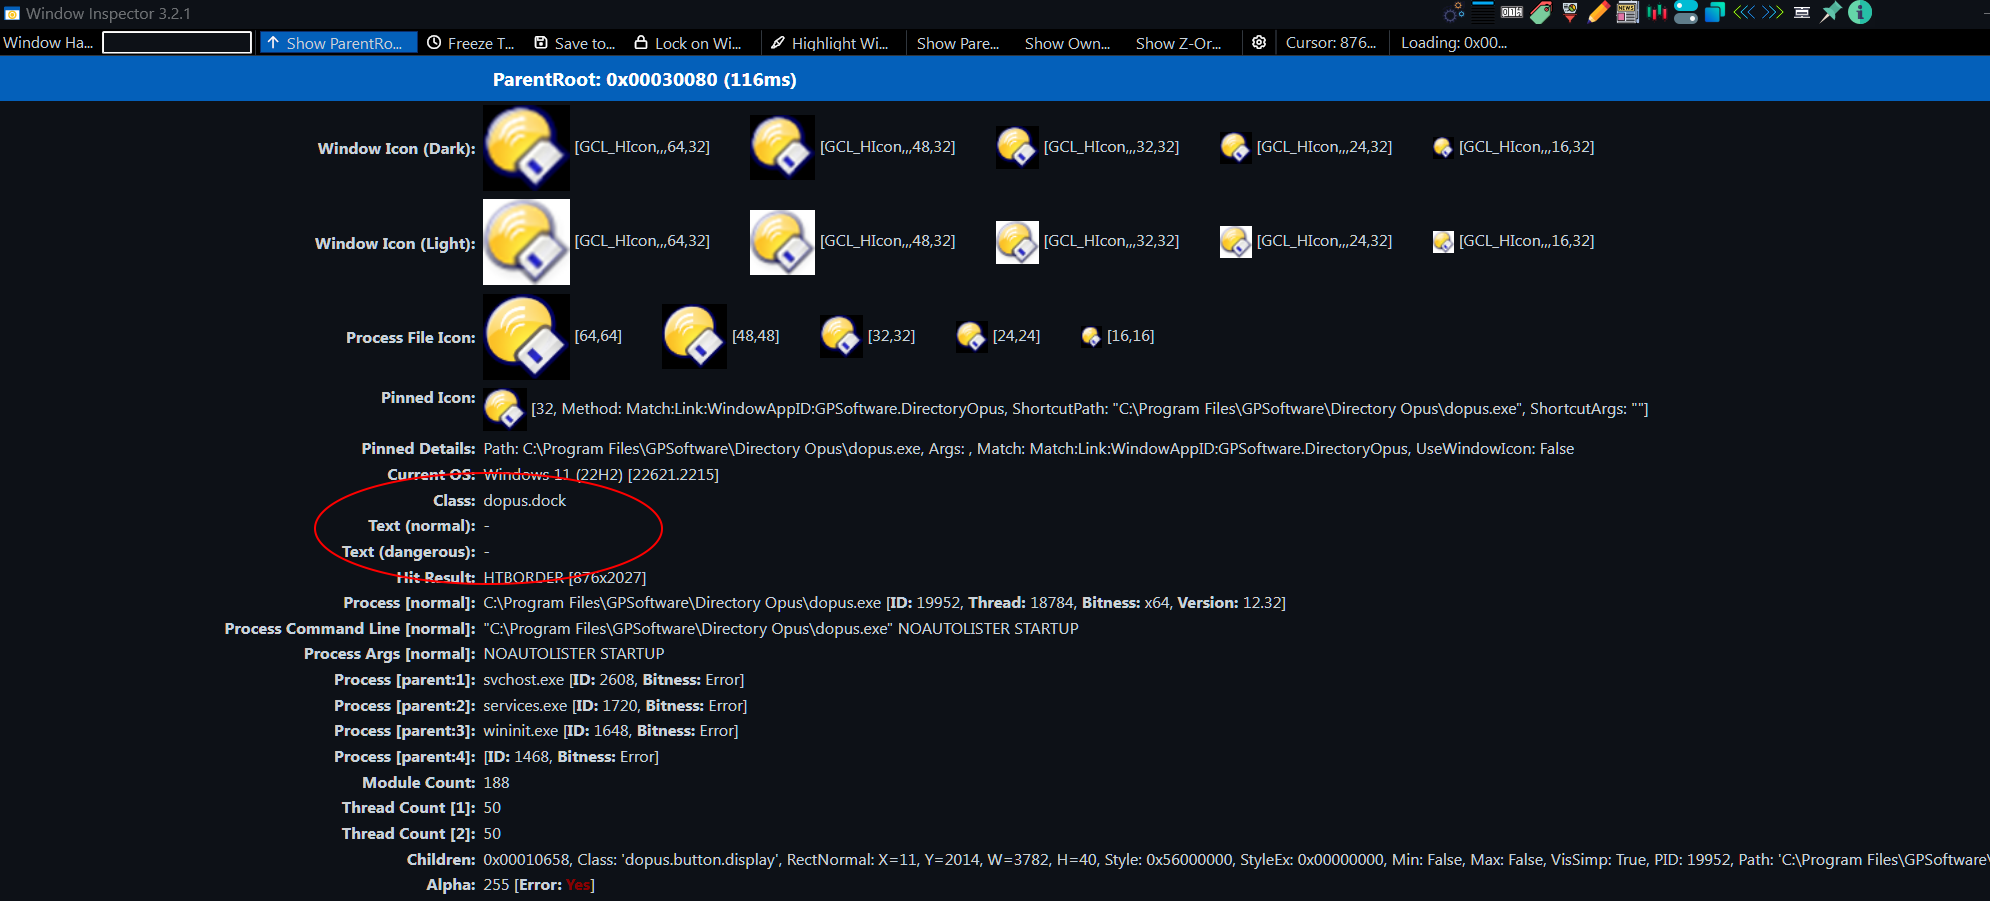Click the gears icon in title bar

click(1454, 12)
